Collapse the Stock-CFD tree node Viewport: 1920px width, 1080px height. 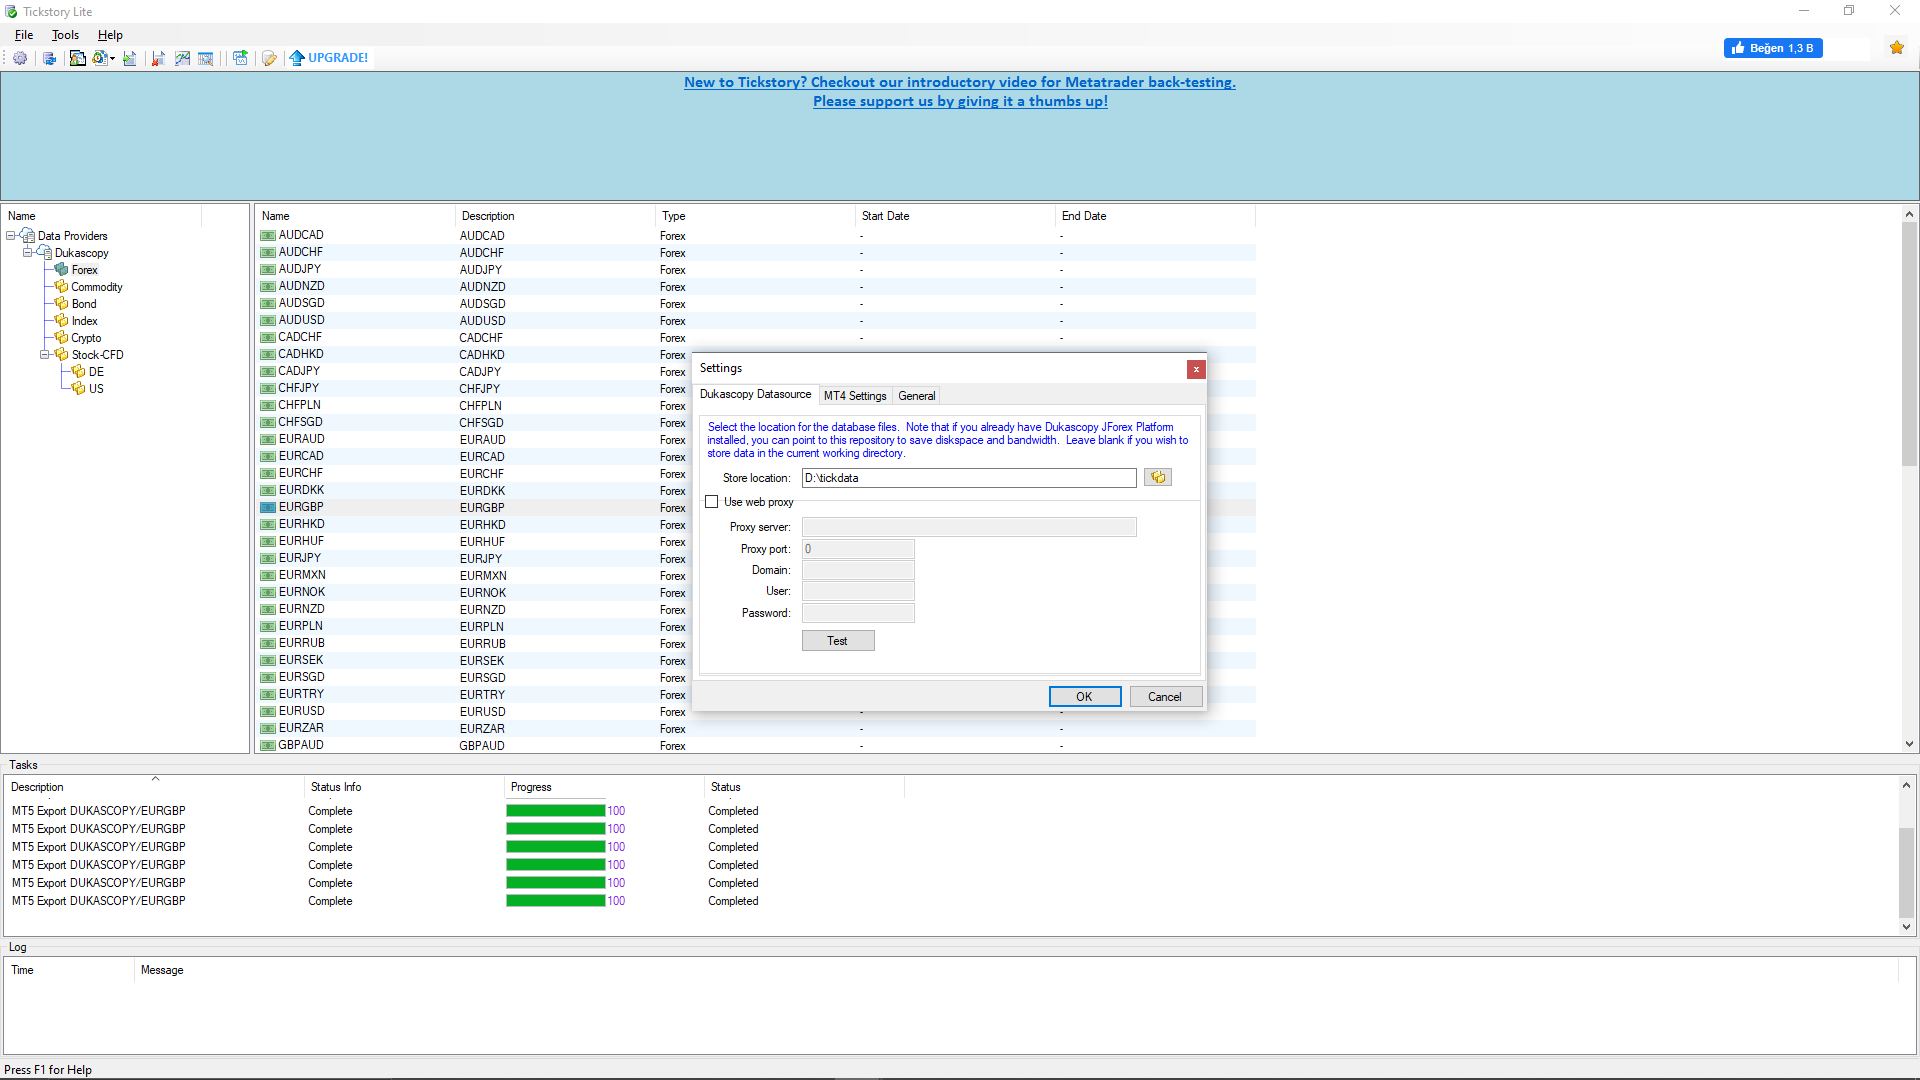point(45,355)
